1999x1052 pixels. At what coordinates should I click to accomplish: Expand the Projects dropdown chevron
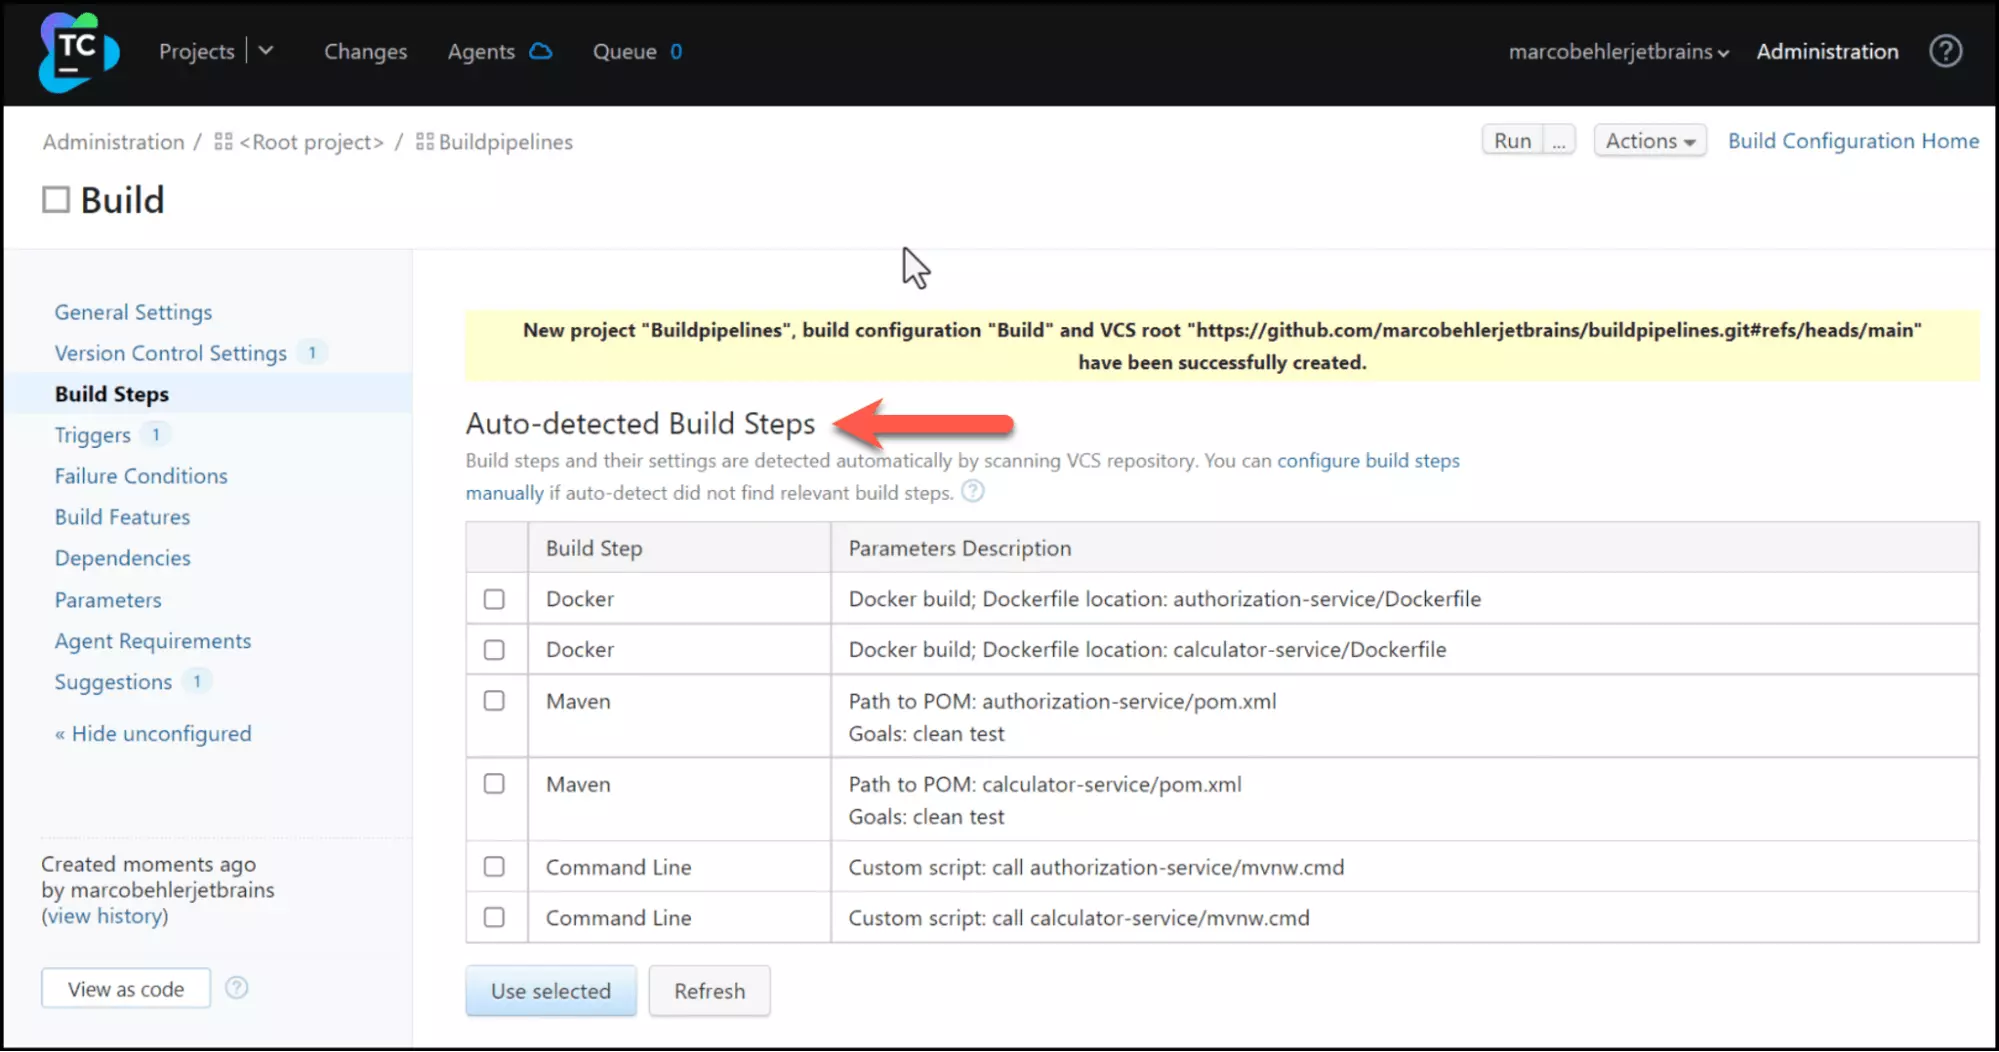(266, 51)
